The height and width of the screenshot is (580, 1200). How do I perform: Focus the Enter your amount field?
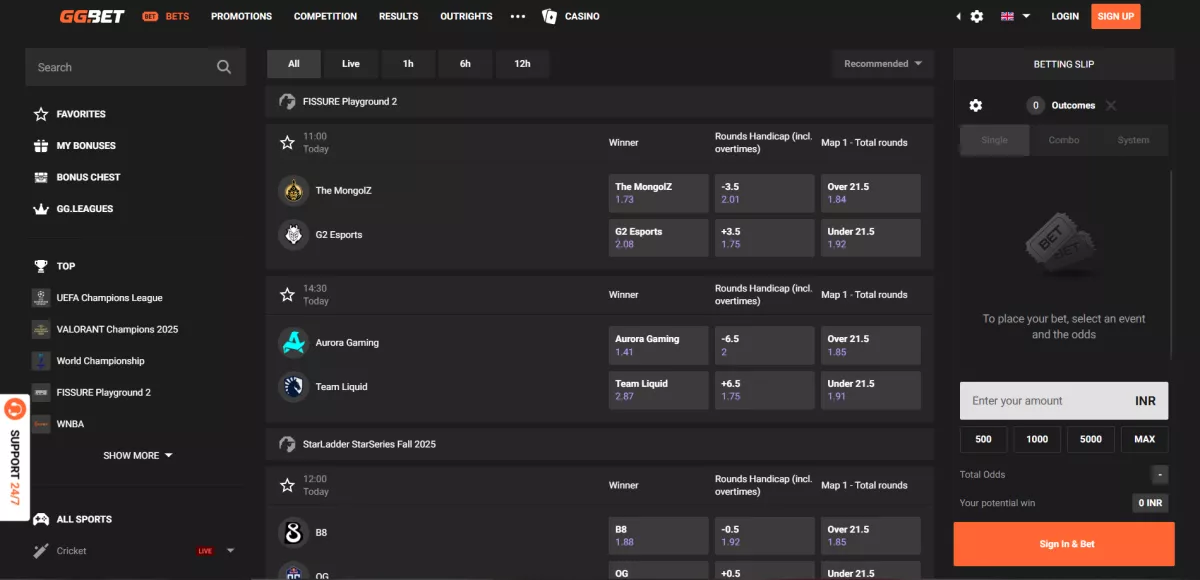tap(1064, 400)
